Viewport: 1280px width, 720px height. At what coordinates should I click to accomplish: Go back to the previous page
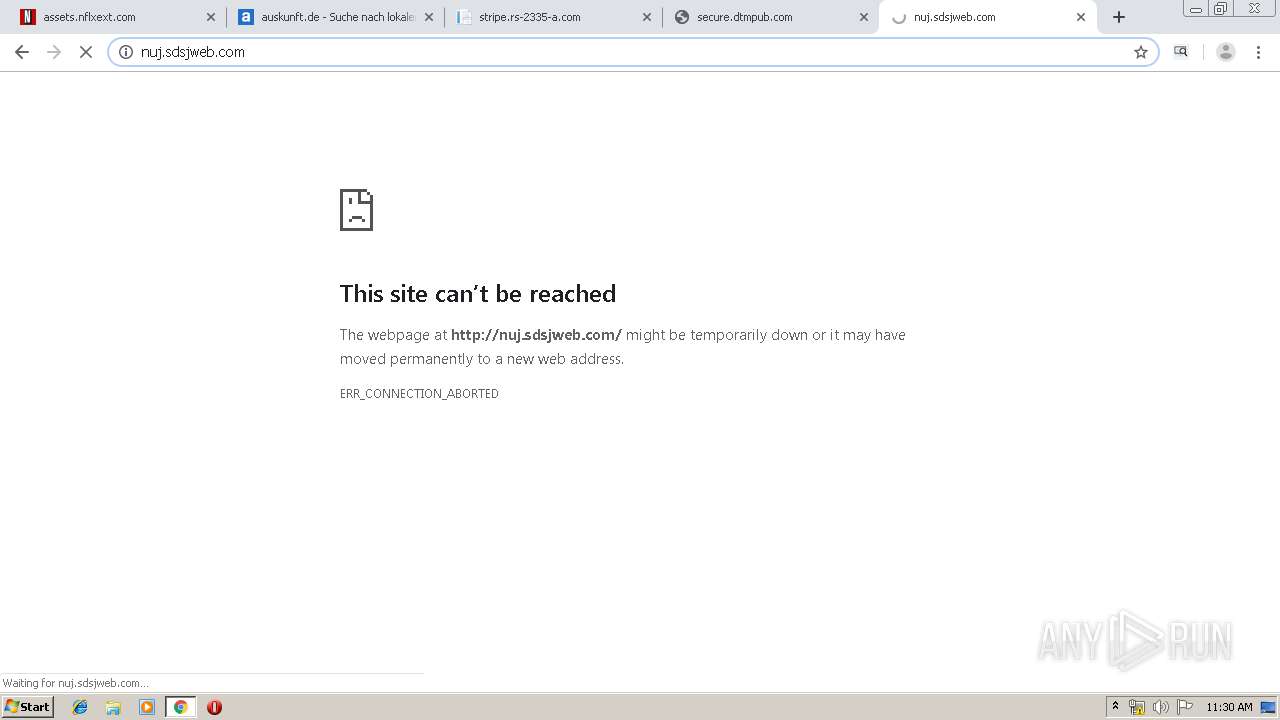click(22, 52)
